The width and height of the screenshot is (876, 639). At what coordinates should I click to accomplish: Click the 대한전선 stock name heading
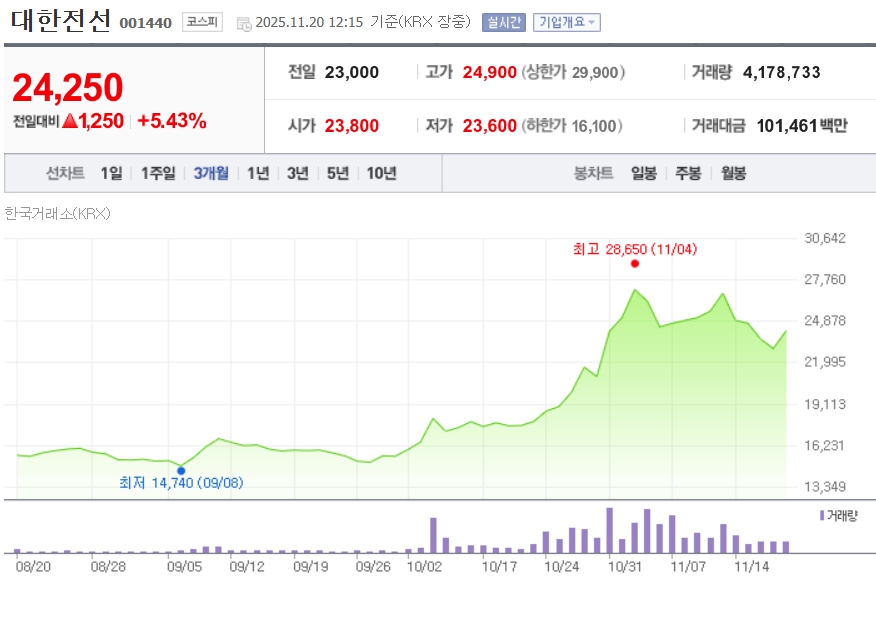click(x=62, y=21)
